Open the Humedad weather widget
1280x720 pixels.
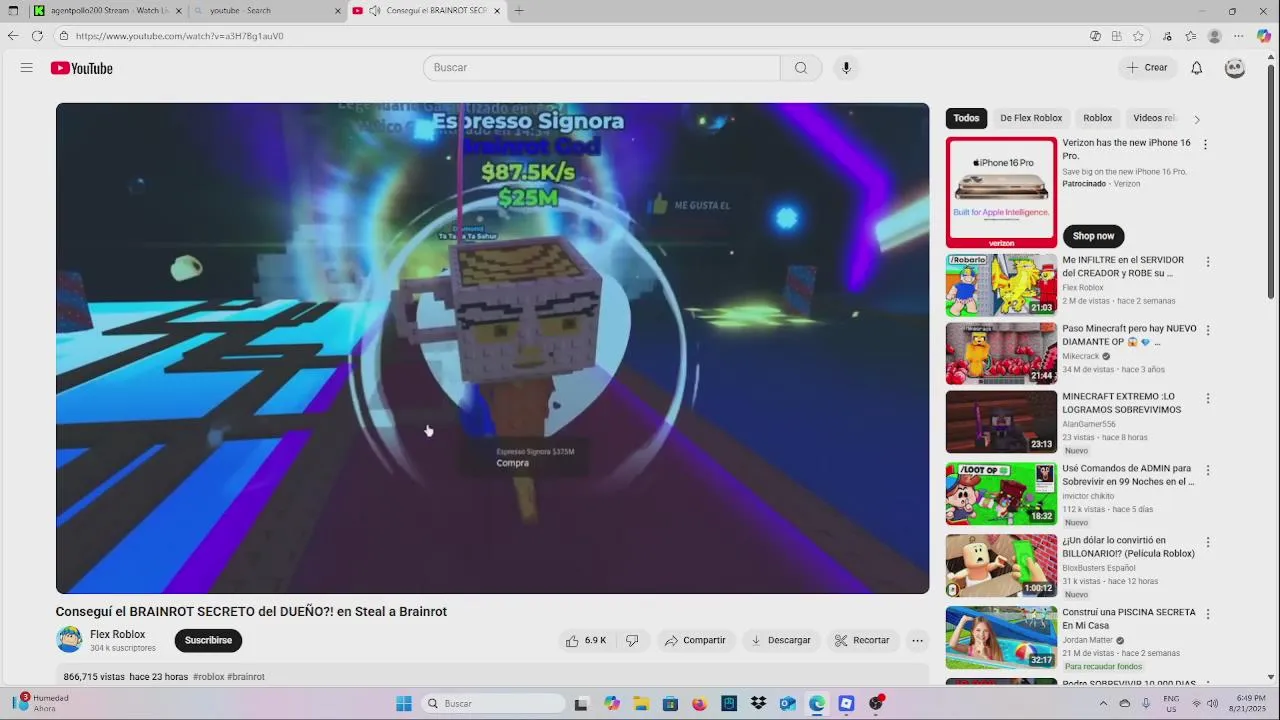[41, 703]
